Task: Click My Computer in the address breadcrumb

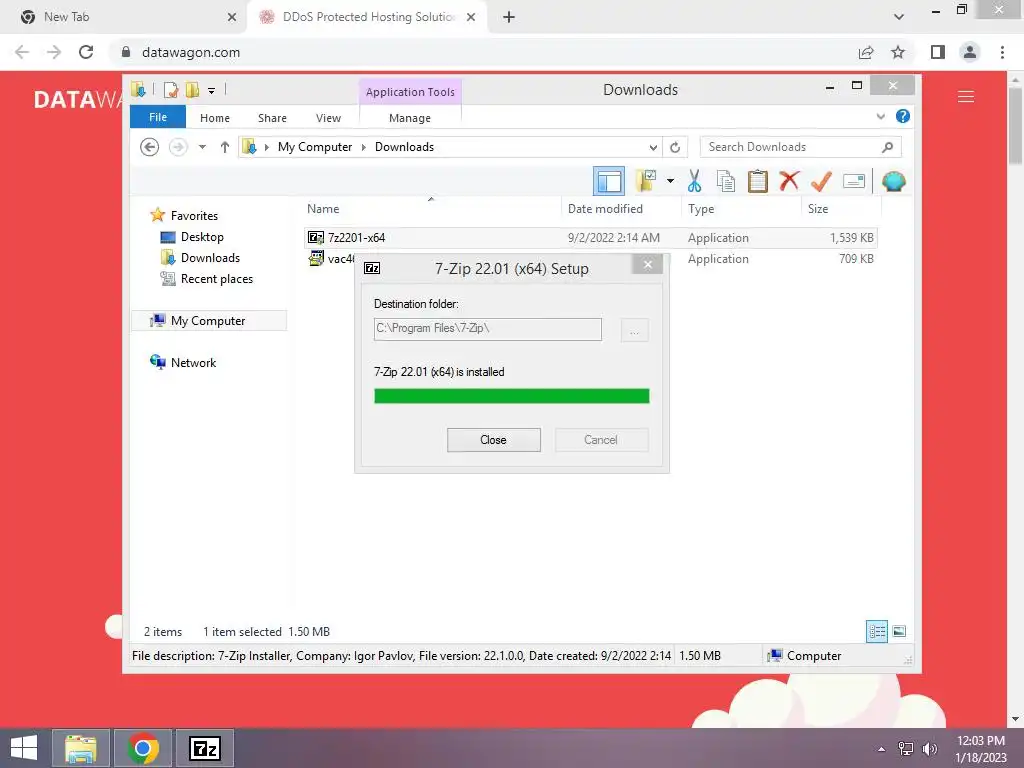Action: (x=315, y=147)
